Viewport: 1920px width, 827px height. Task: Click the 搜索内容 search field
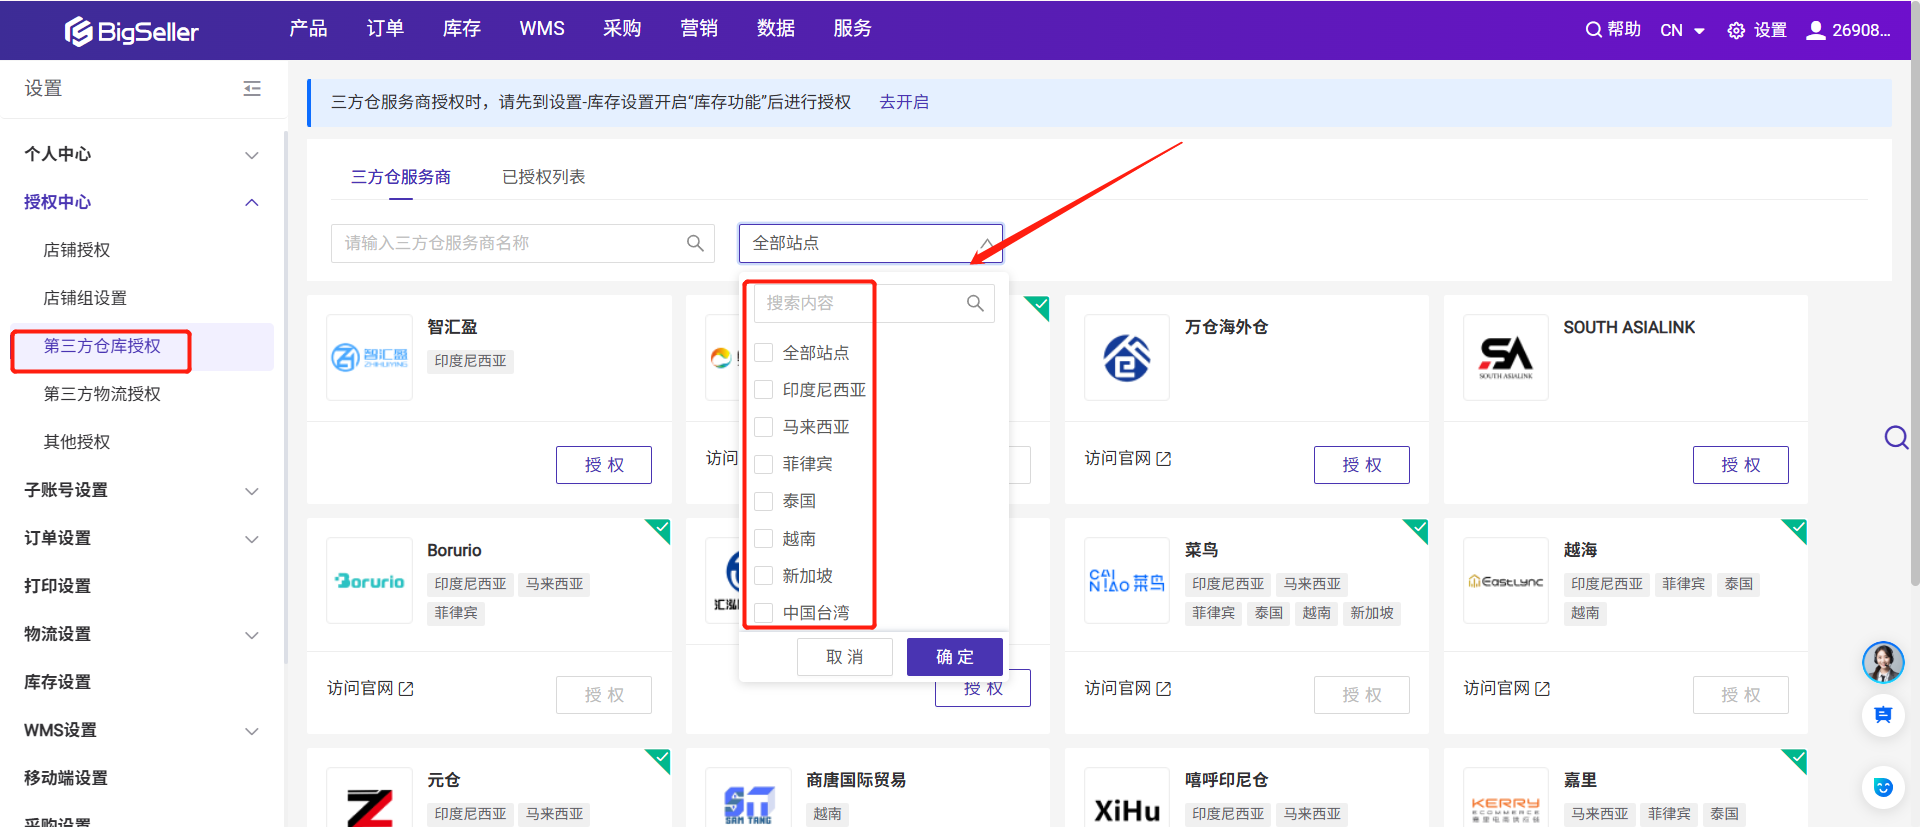pyautogui.click(x=860, y=303)
